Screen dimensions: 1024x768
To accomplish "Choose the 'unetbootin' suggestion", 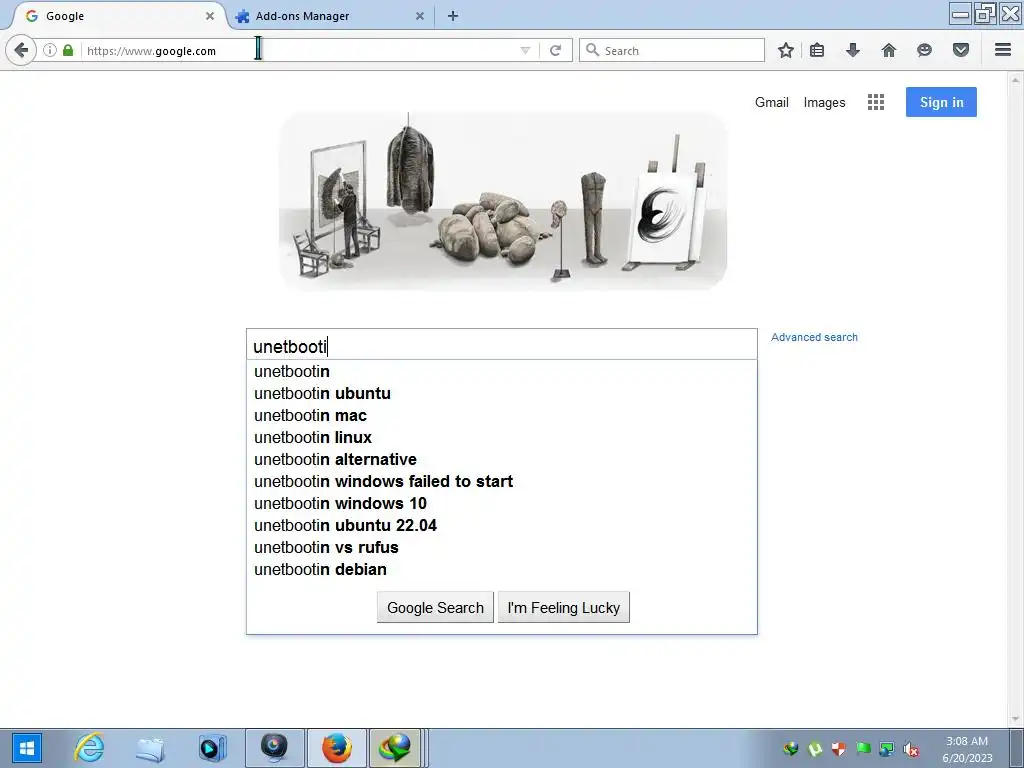I will click(x=502, y=372).
